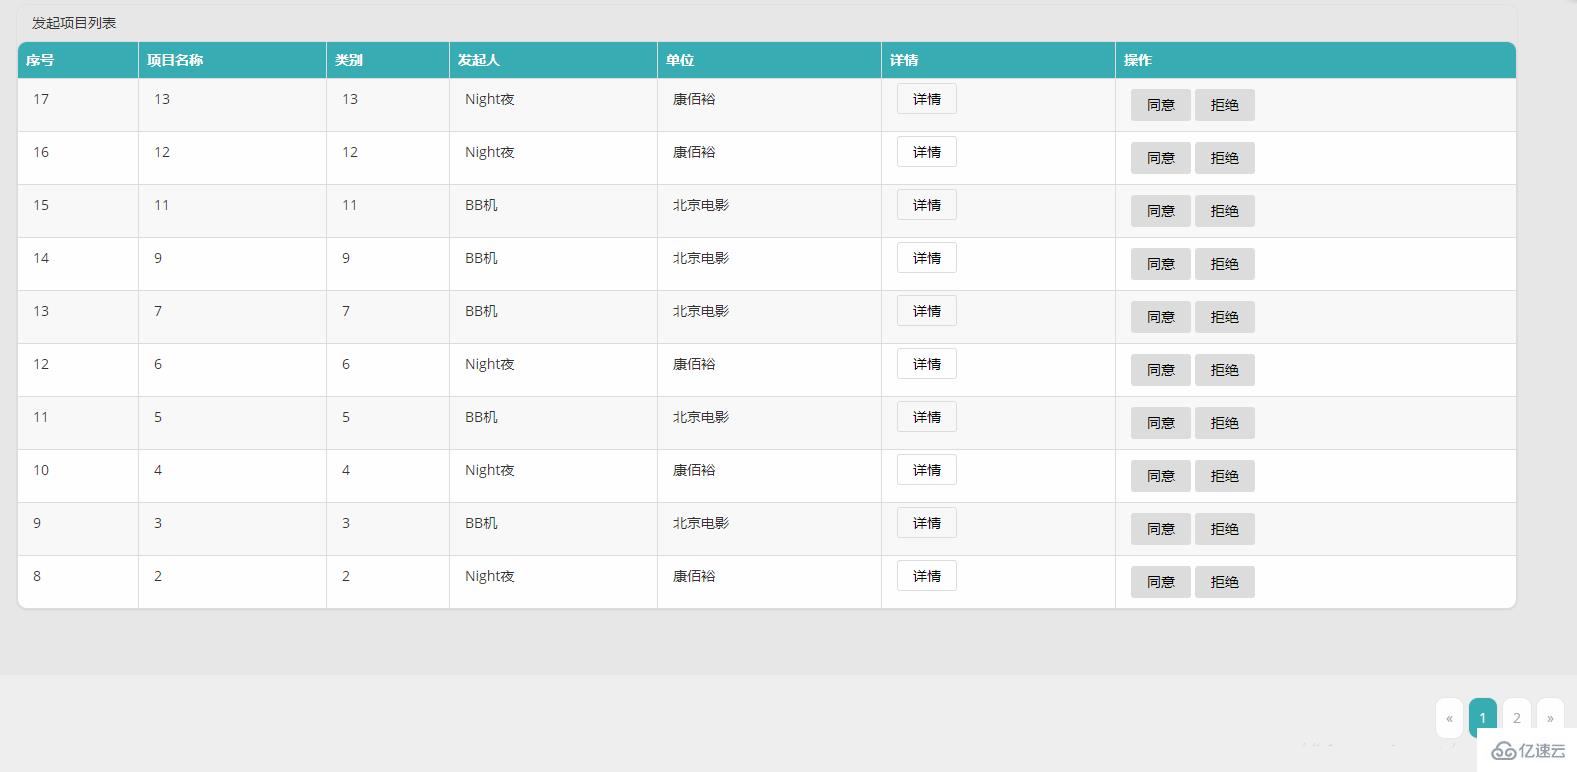Image resolution: width=1577 pixels, height=772 pixels.
Task: Select 北京电影 in row 11
Action: point(701,417)
